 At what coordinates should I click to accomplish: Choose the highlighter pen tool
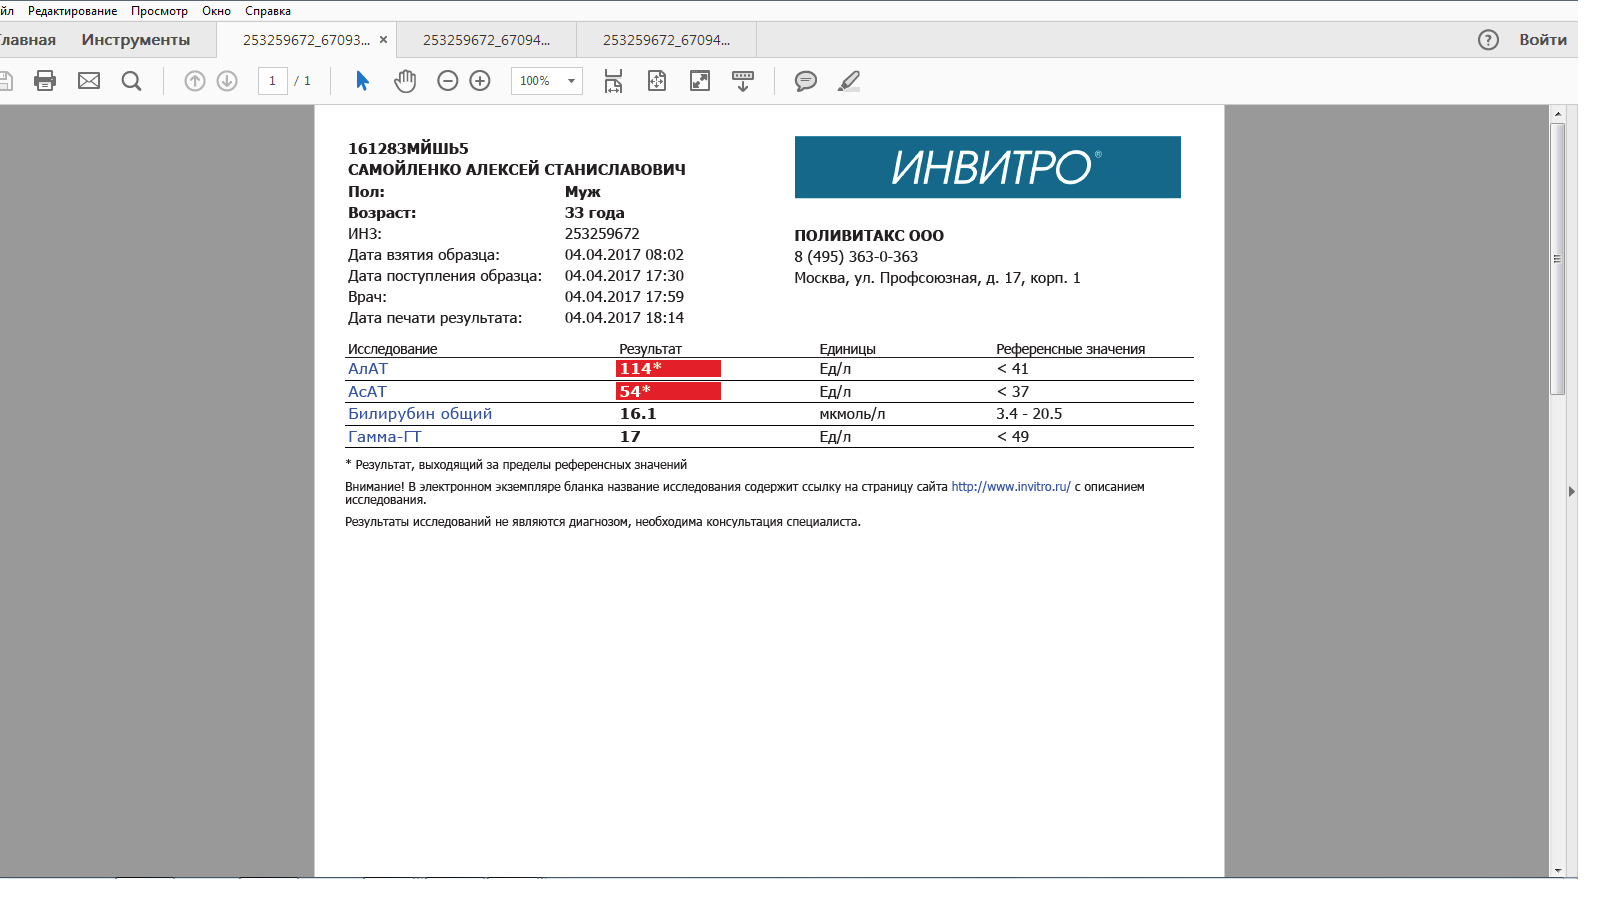[x=849, y=81]
